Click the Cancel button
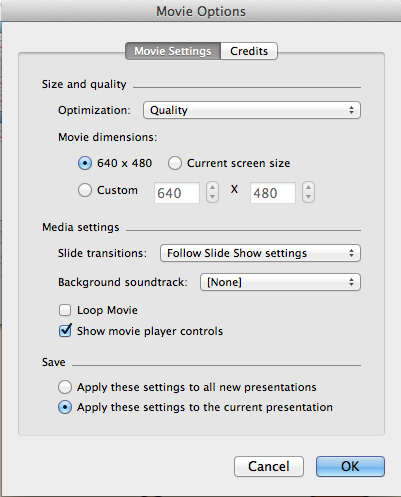 pos(269,466)
